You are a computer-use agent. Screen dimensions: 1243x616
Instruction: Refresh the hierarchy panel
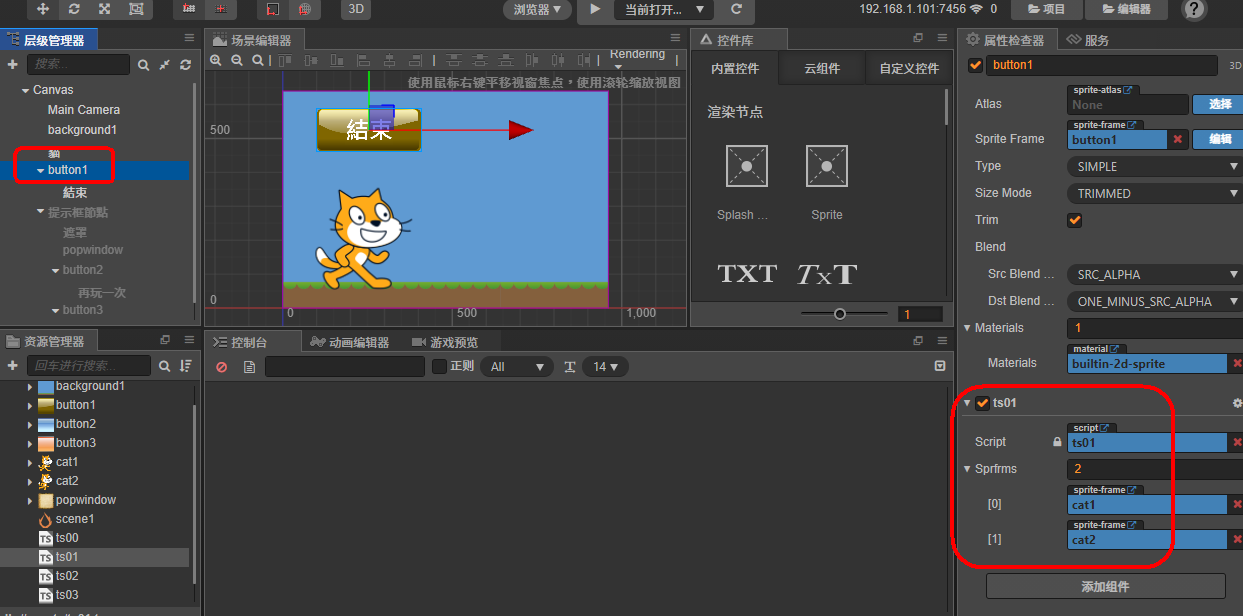tap(185, 64)
